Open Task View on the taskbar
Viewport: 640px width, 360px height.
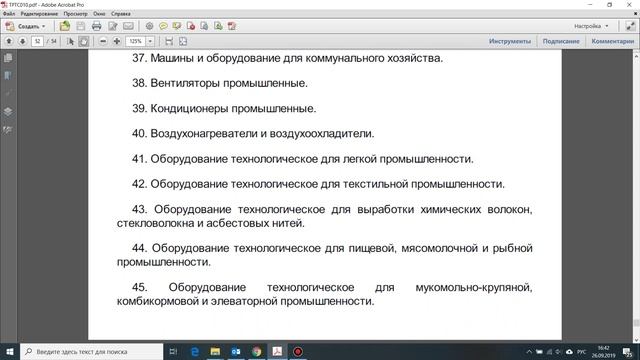click(173, 351)
